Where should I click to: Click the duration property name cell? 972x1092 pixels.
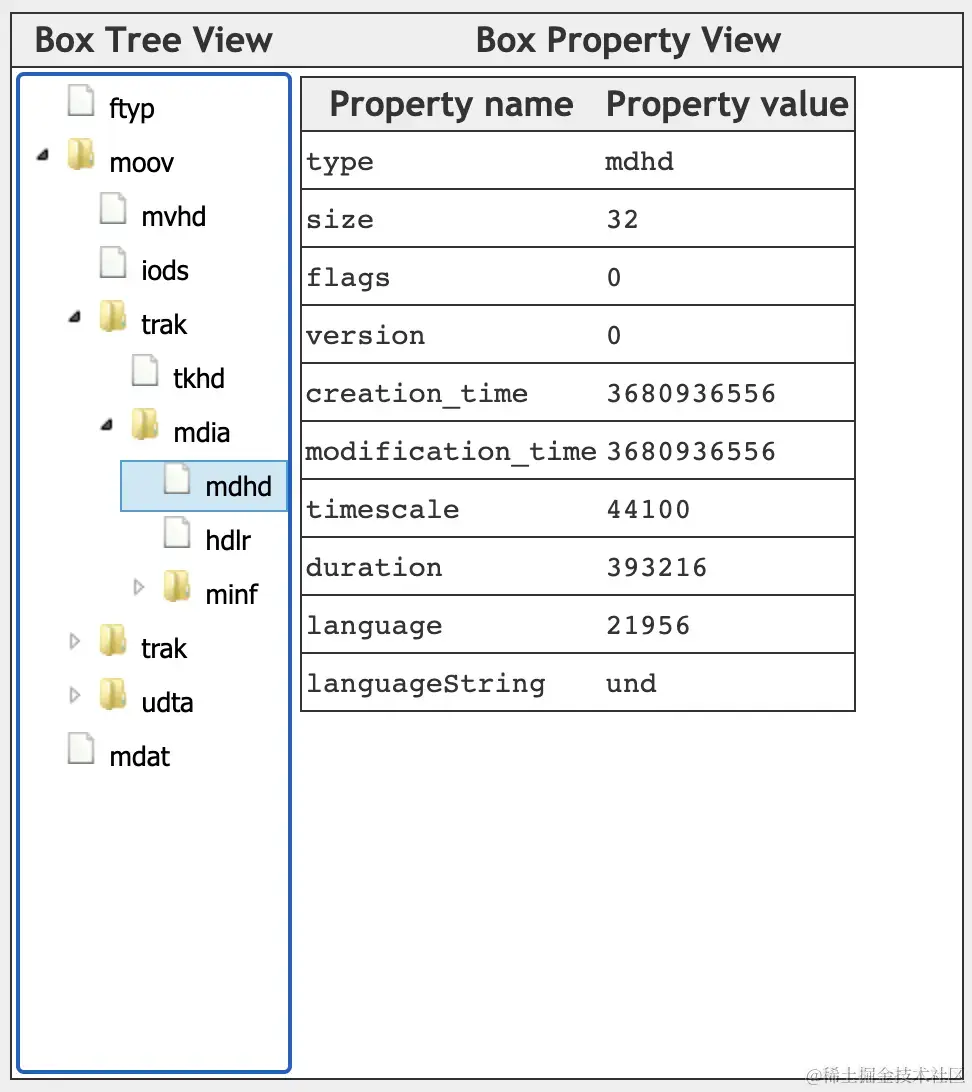point(451,566)
